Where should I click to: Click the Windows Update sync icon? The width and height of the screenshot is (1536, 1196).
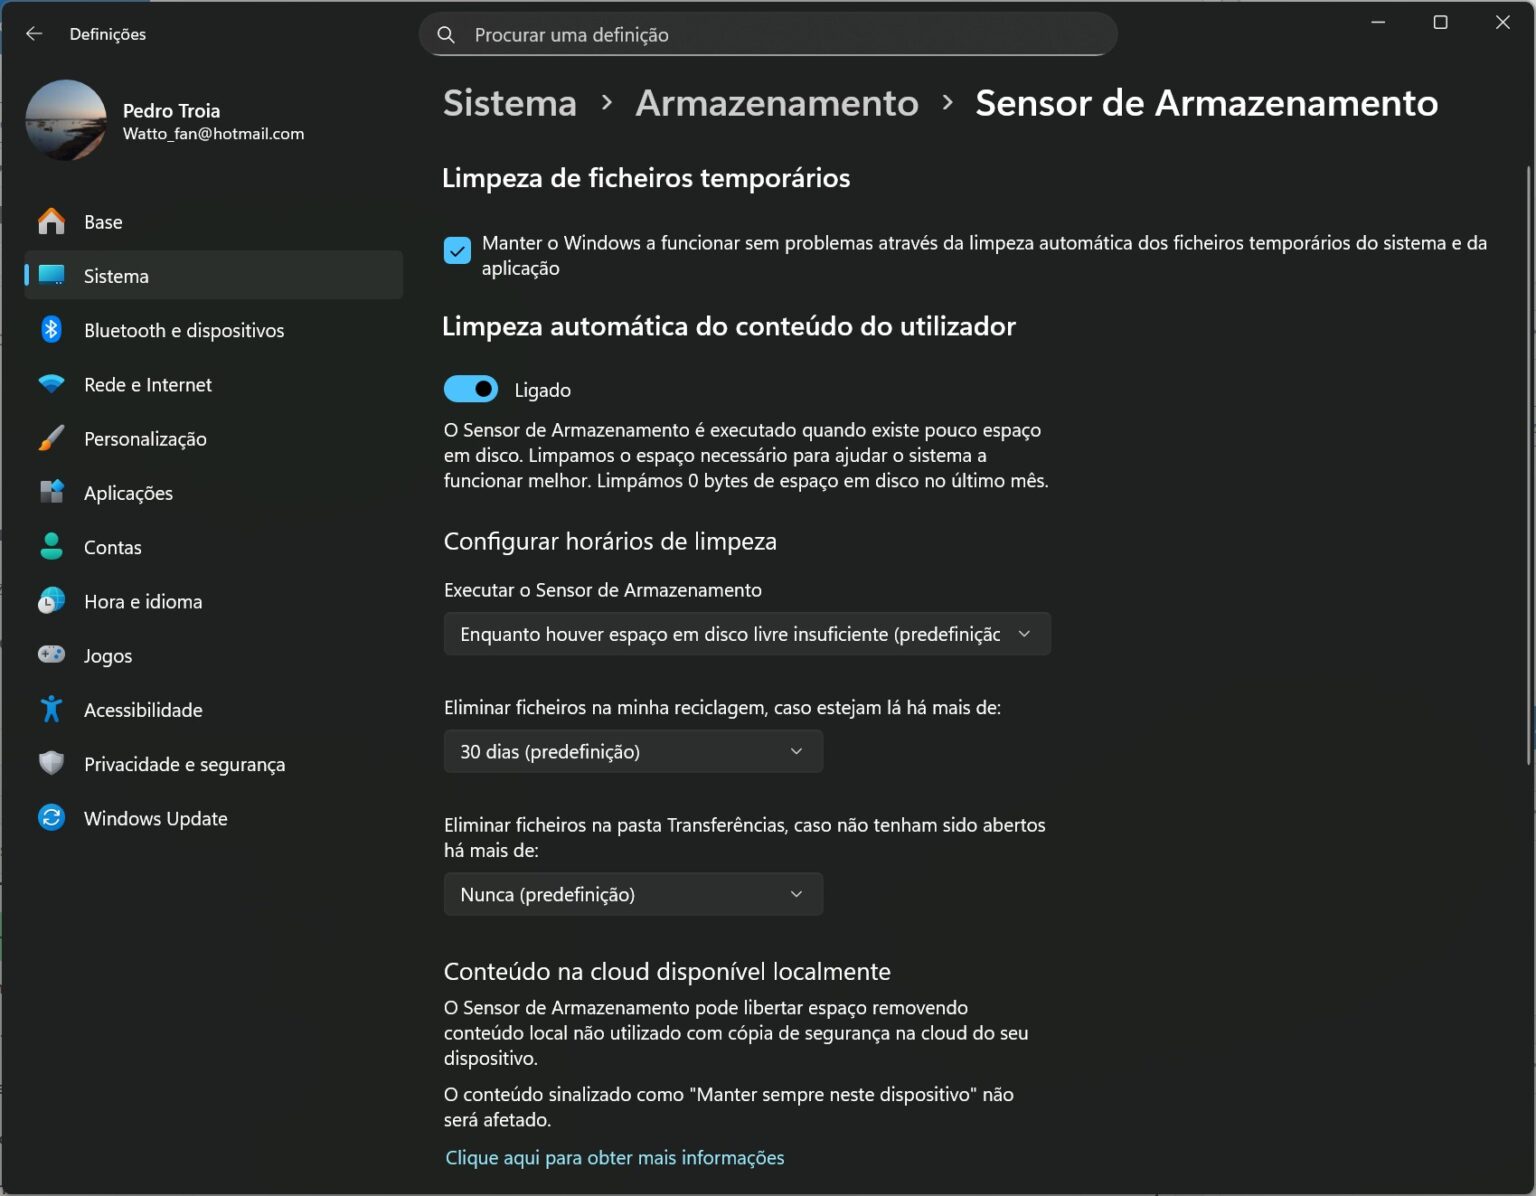pos(51,818)
